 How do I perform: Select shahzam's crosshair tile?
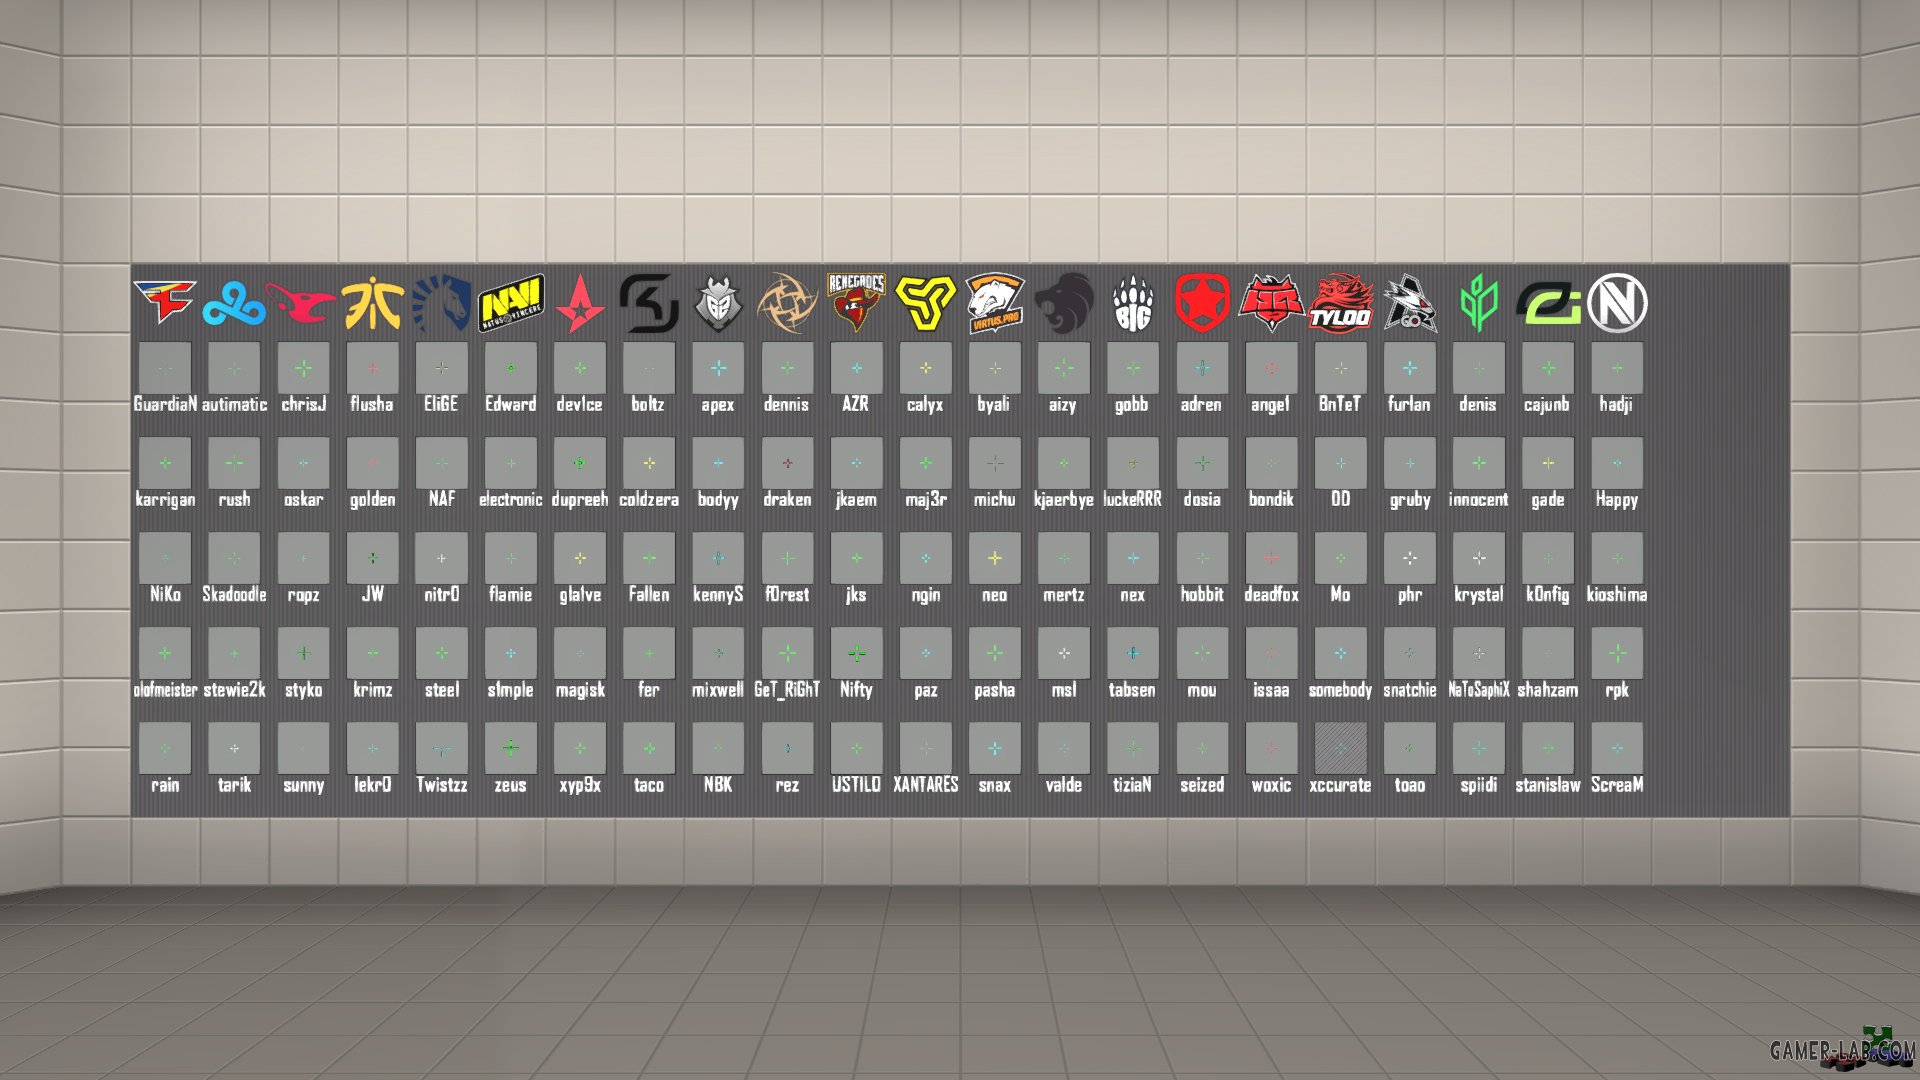(1548, 653)
